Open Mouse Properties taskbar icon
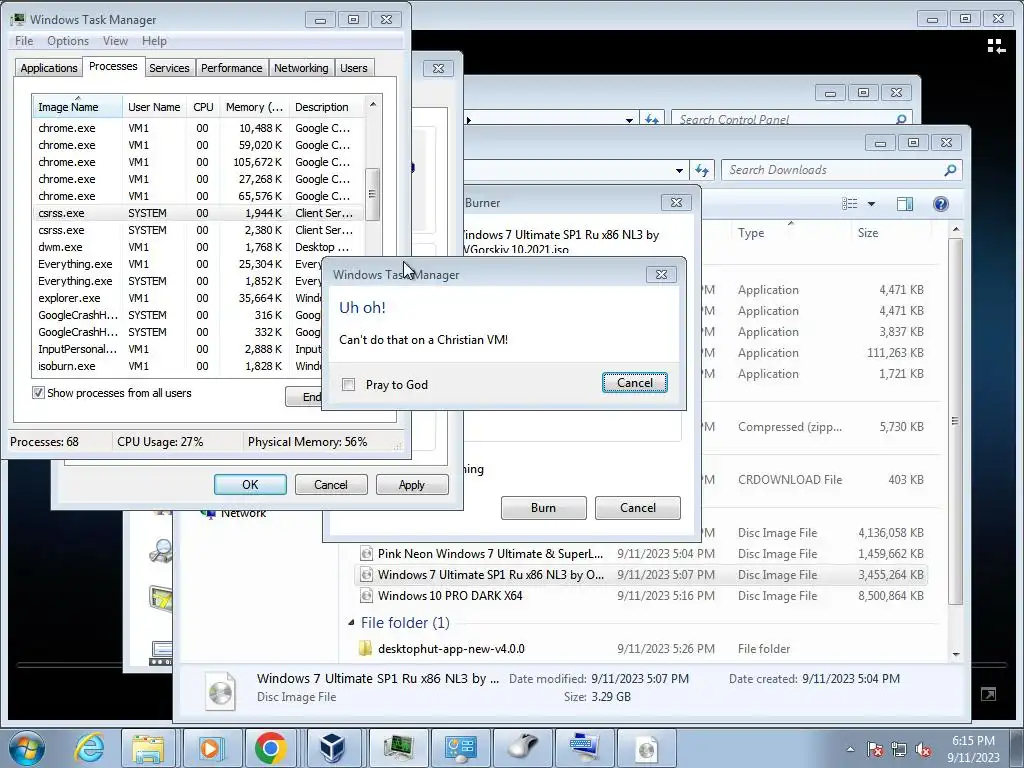Viewport: 1024px width, 768px height. pos(522,748)
